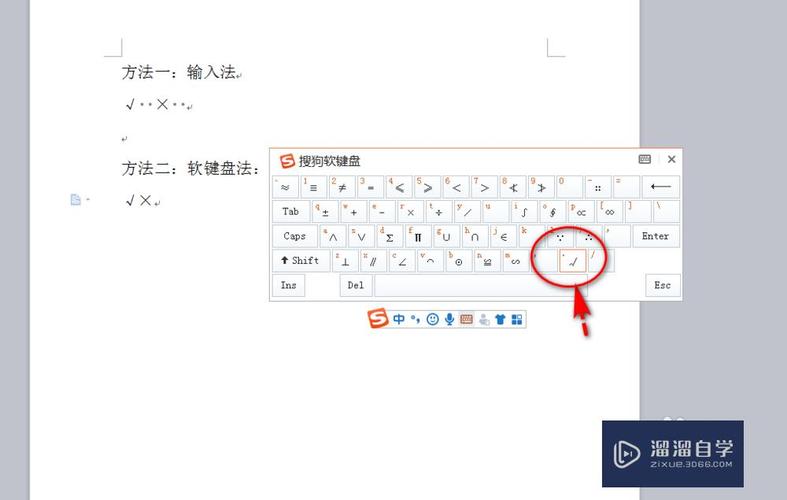This screenshot has width=787, height=500.
Task: Toggle Caps on the soft keyboard
Action: point(295,236)
